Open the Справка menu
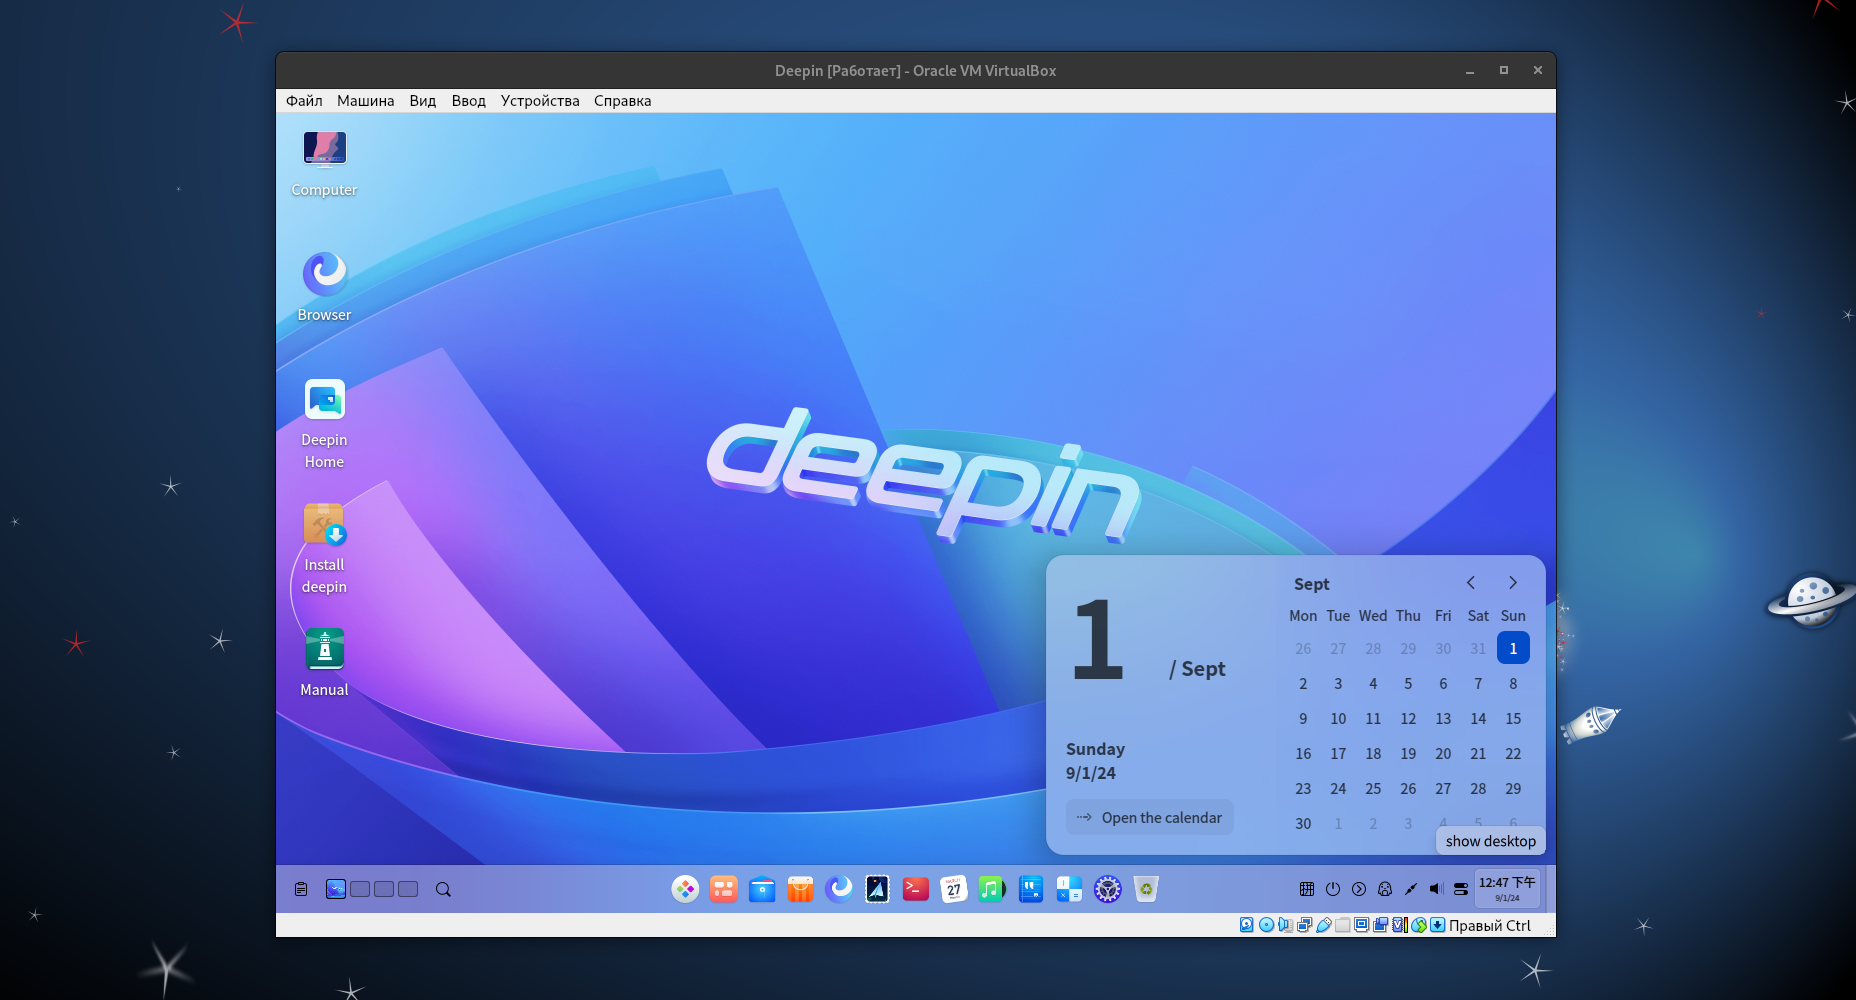Screen dimensions: 1856x1000 pos(622,101)
